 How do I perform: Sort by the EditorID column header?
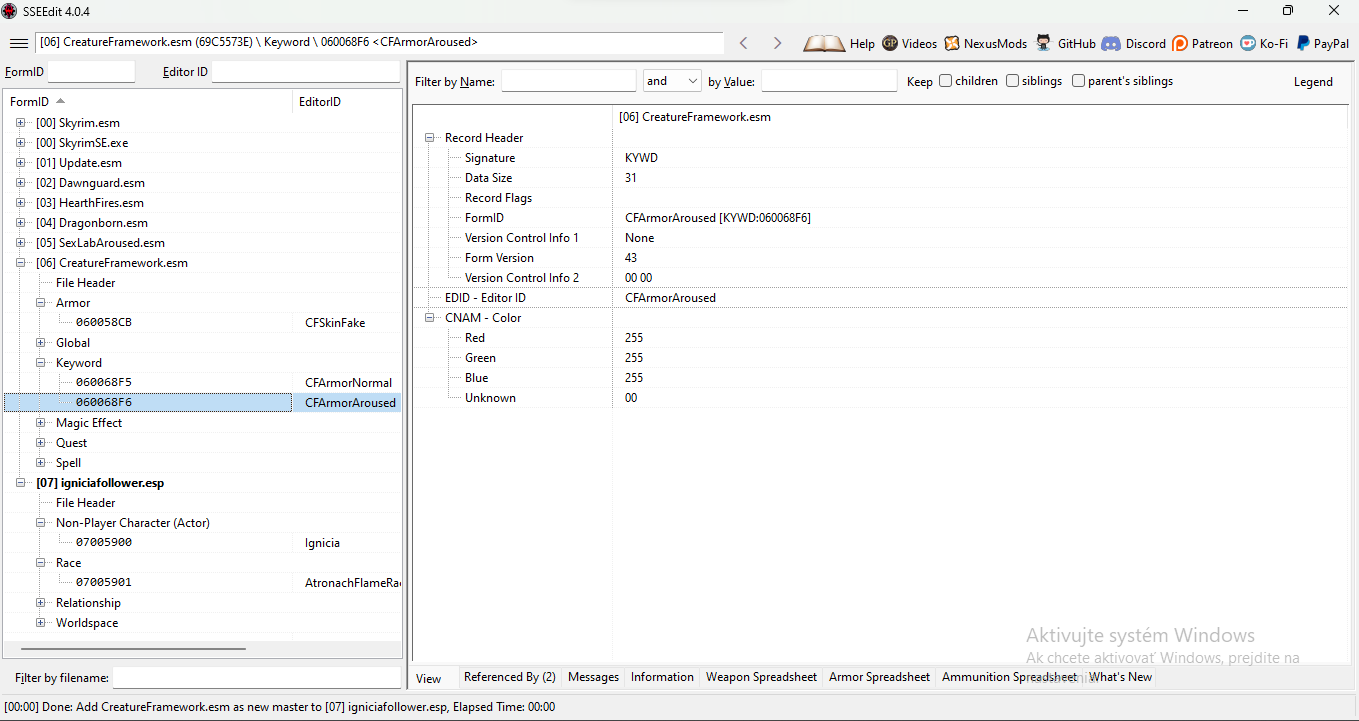(x=347, y=102)
